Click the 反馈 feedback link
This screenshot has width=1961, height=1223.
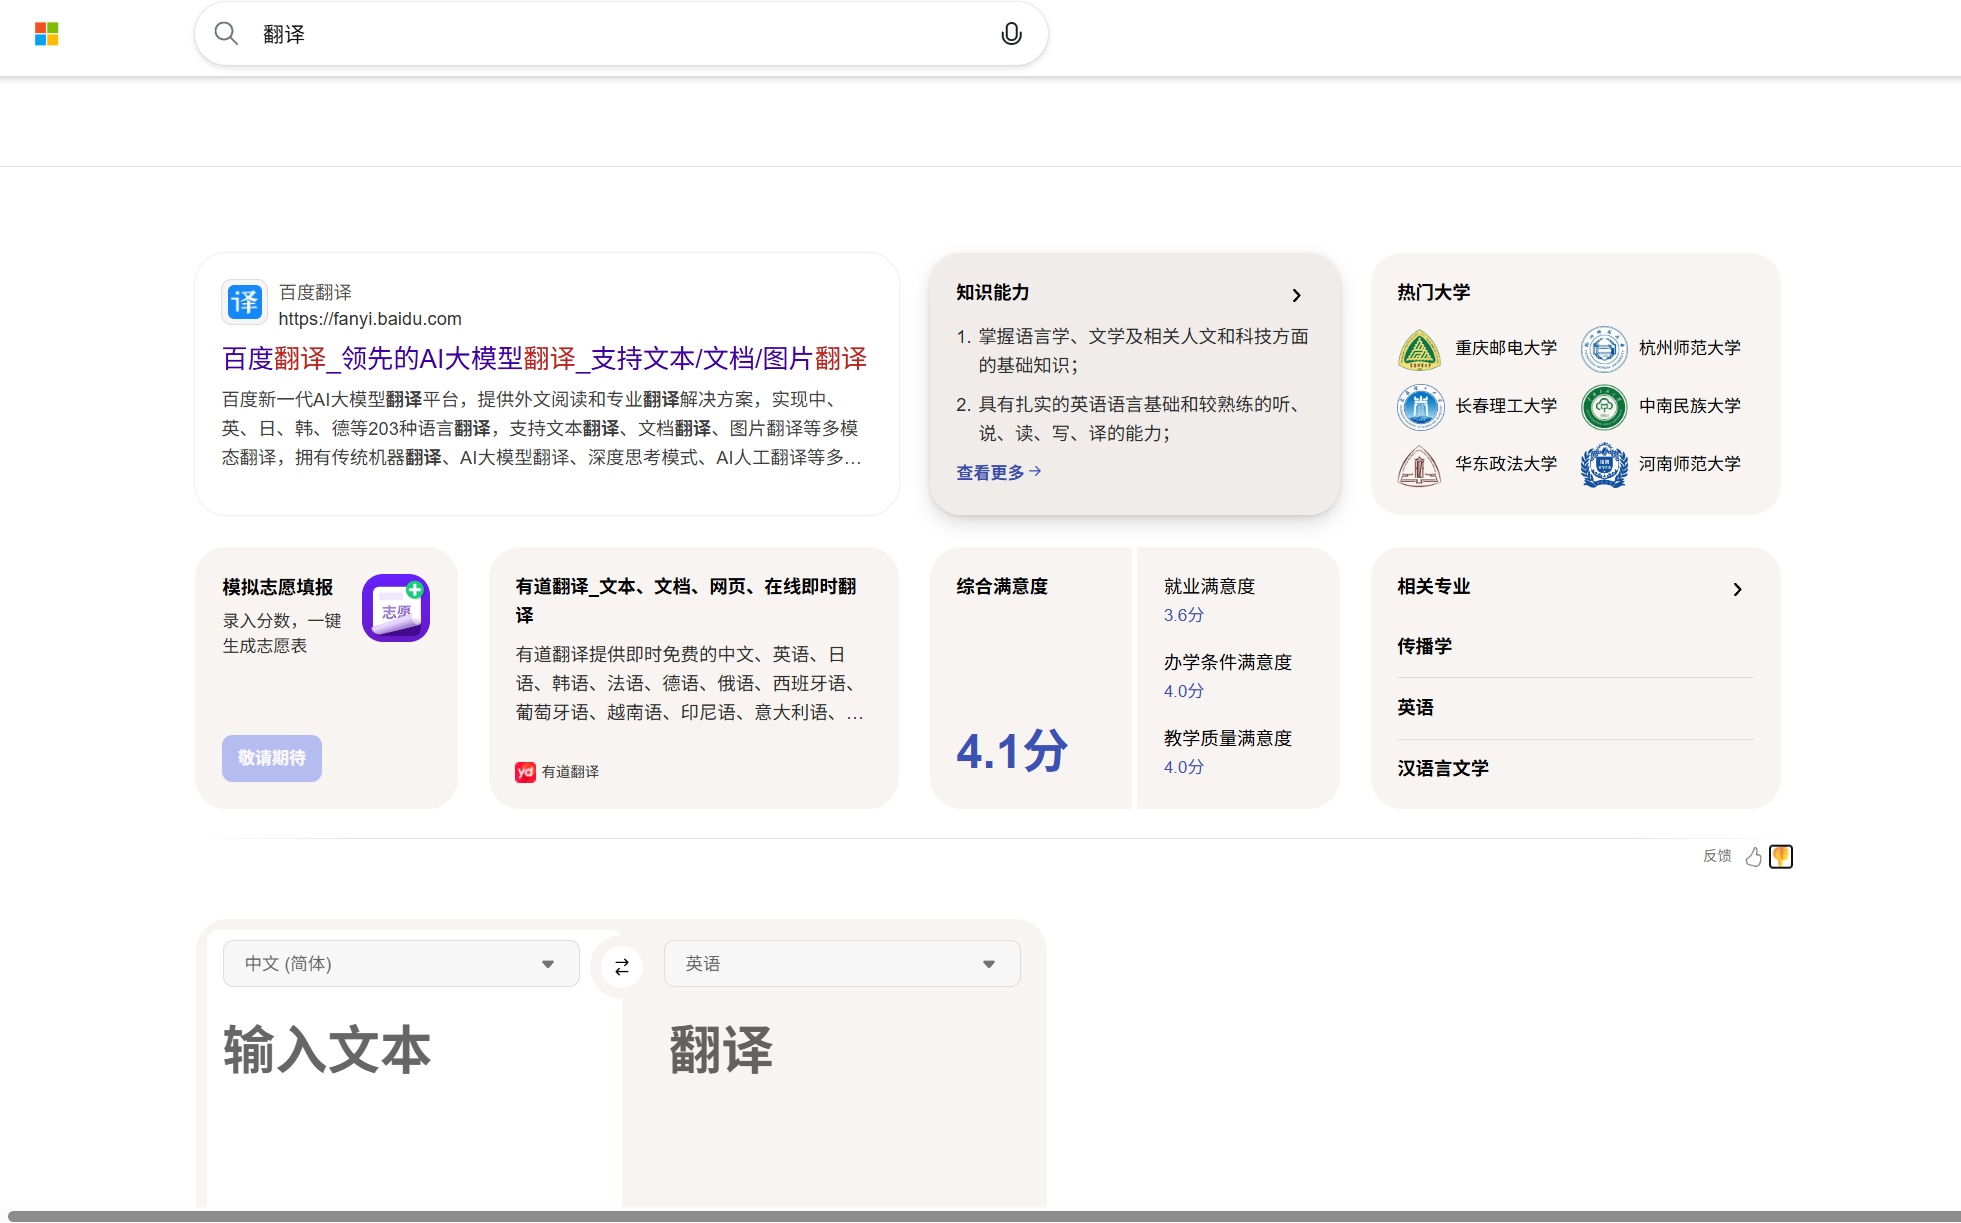point(1717,856)
